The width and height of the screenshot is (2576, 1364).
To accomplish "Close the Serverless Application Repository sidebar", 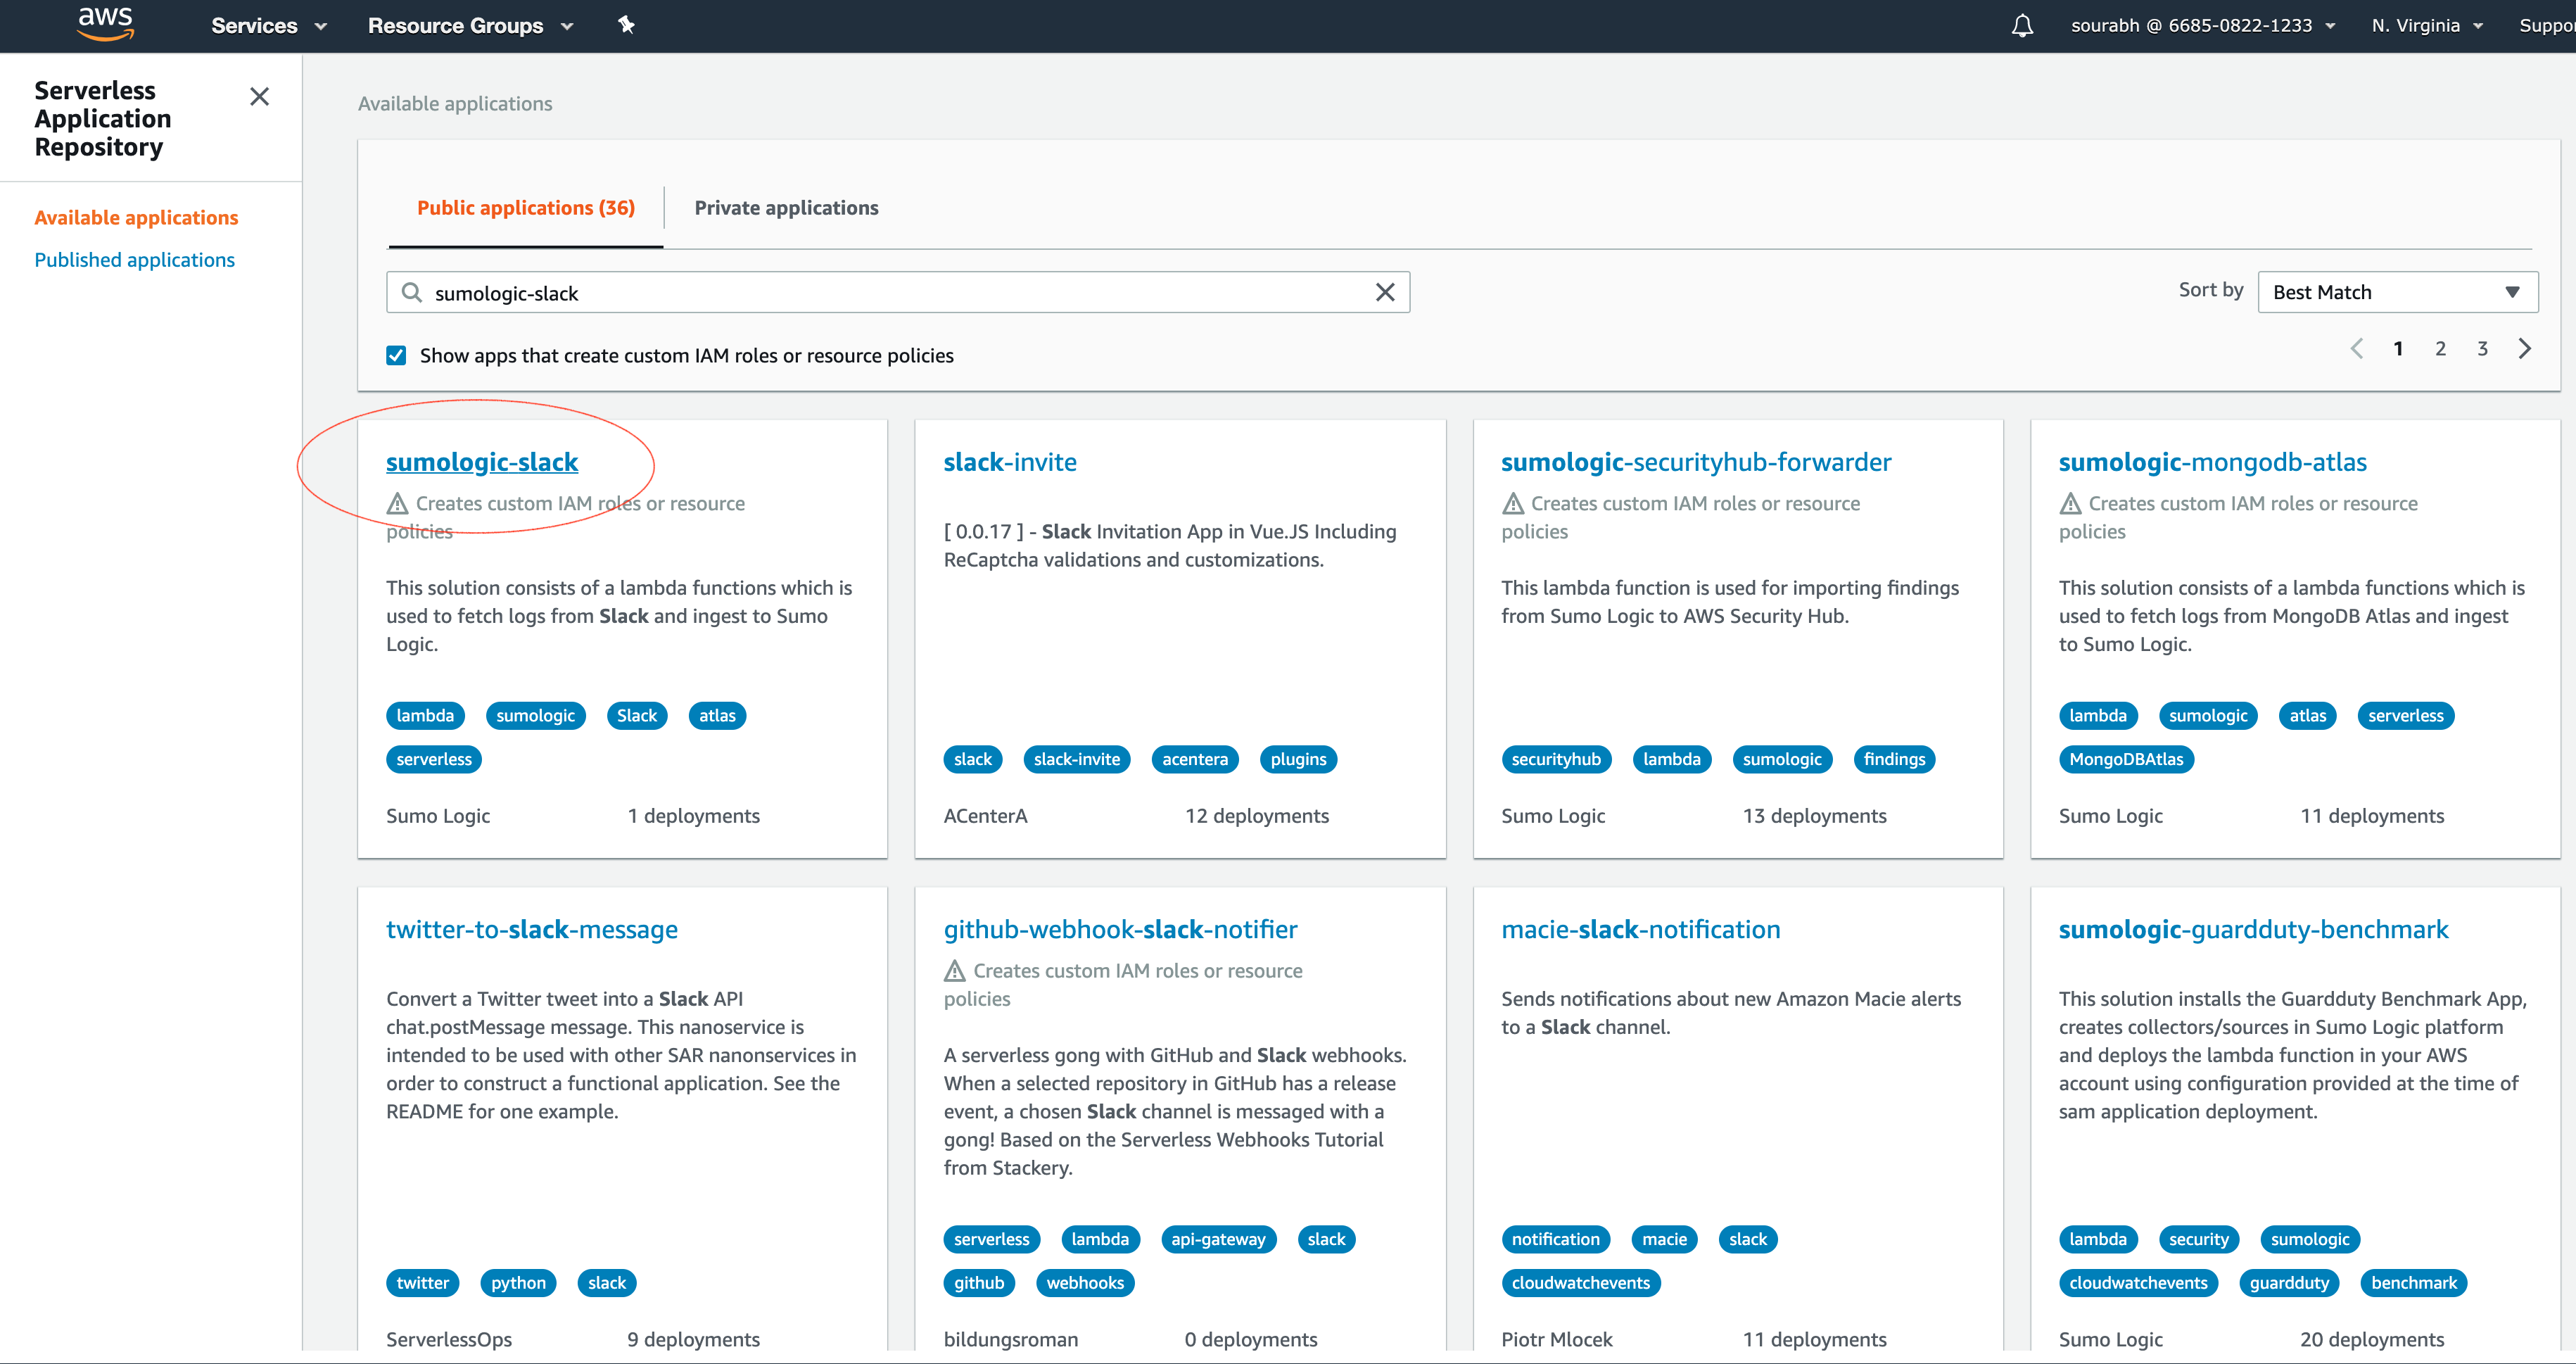I will [259, 96].
